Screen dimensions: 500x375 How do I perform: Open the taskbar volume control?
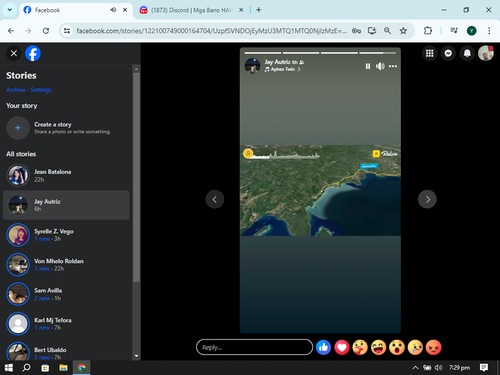coord(438,368)
